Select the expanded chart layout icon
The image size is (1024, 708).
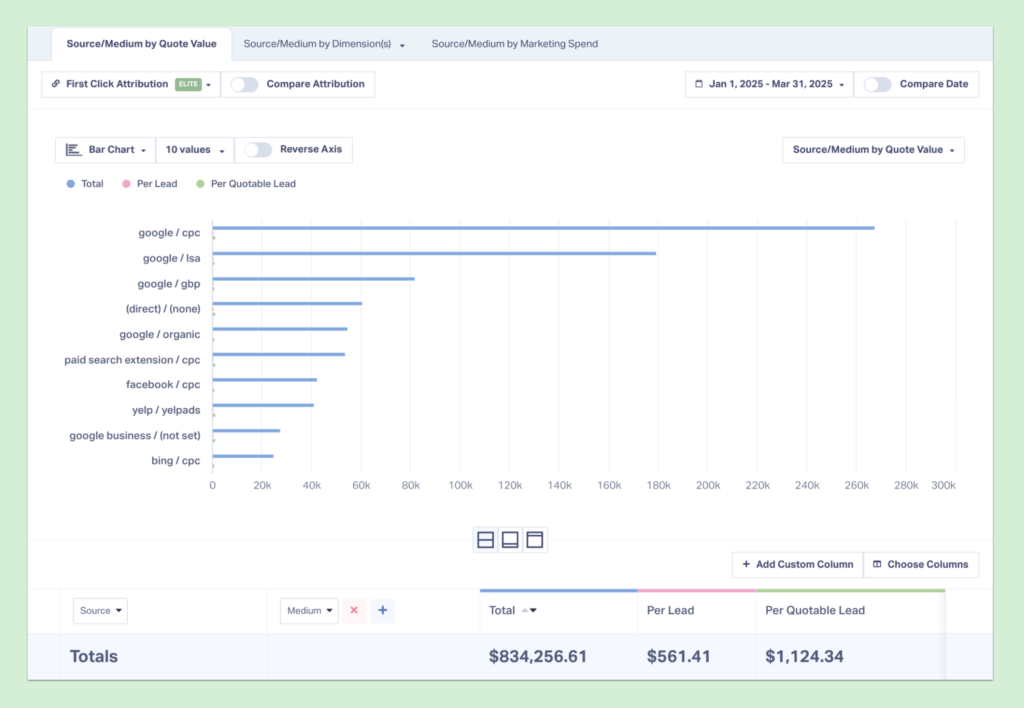tap(510, 539)
